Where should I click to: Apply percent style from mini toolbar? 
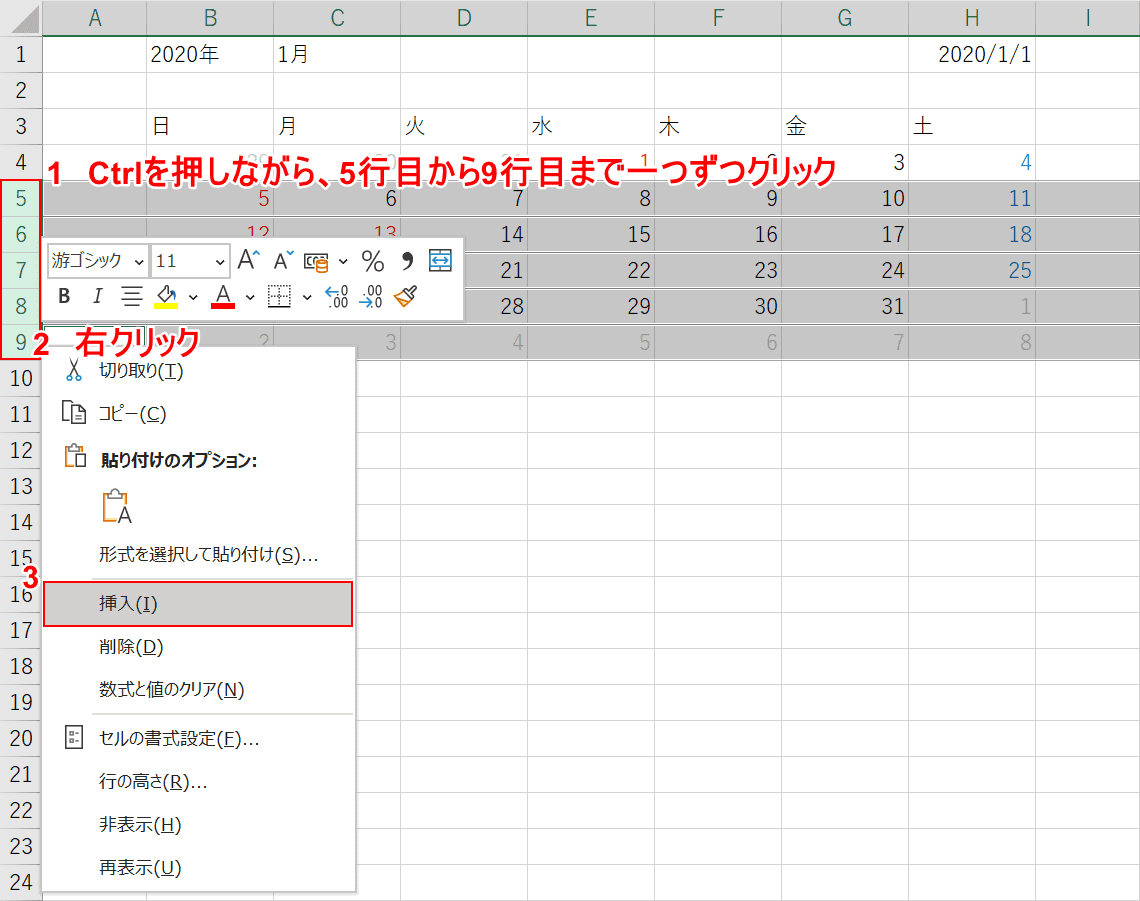point(373,260)
